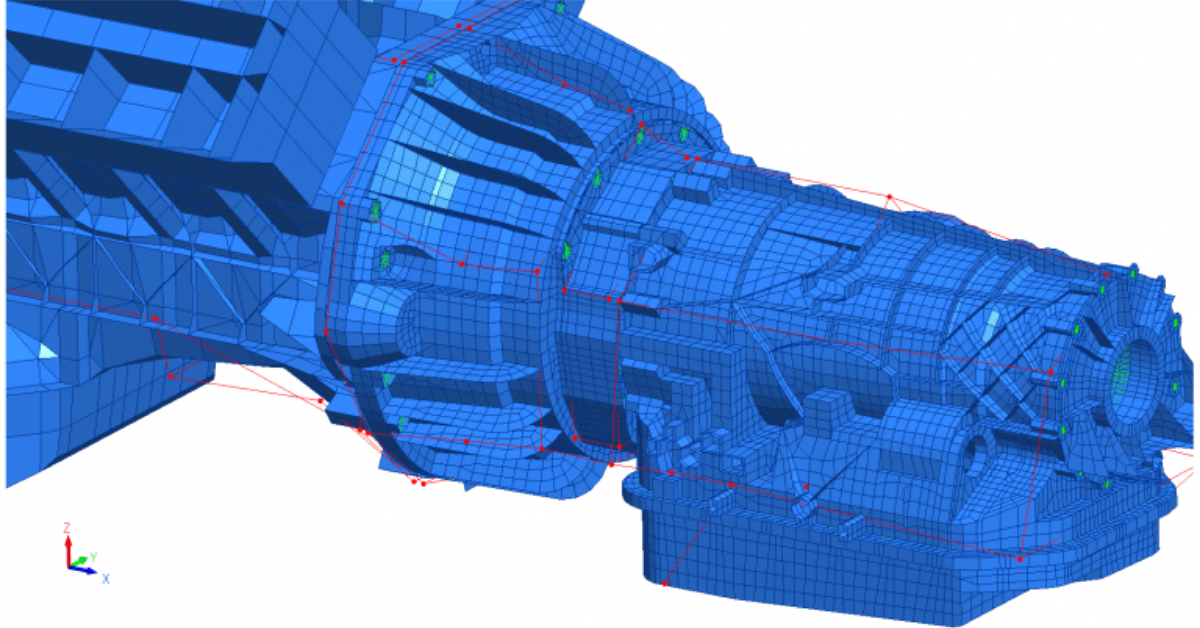1200x628 pixels.
Task: Select the Y label on the triad
Action: coord(95,556)
